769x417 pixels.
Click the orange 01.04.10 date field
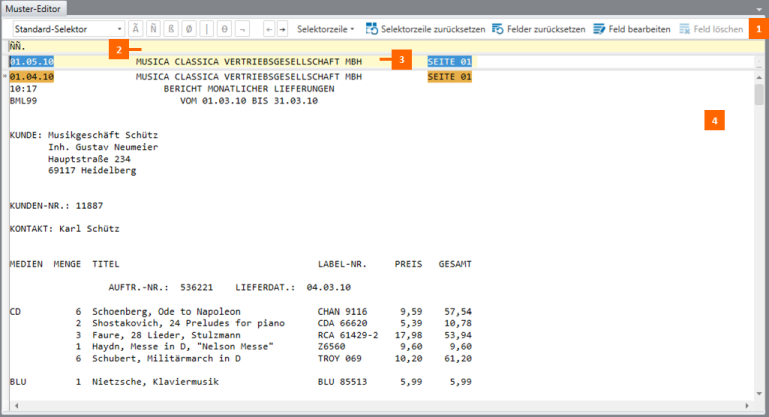(x=32, y=76)
